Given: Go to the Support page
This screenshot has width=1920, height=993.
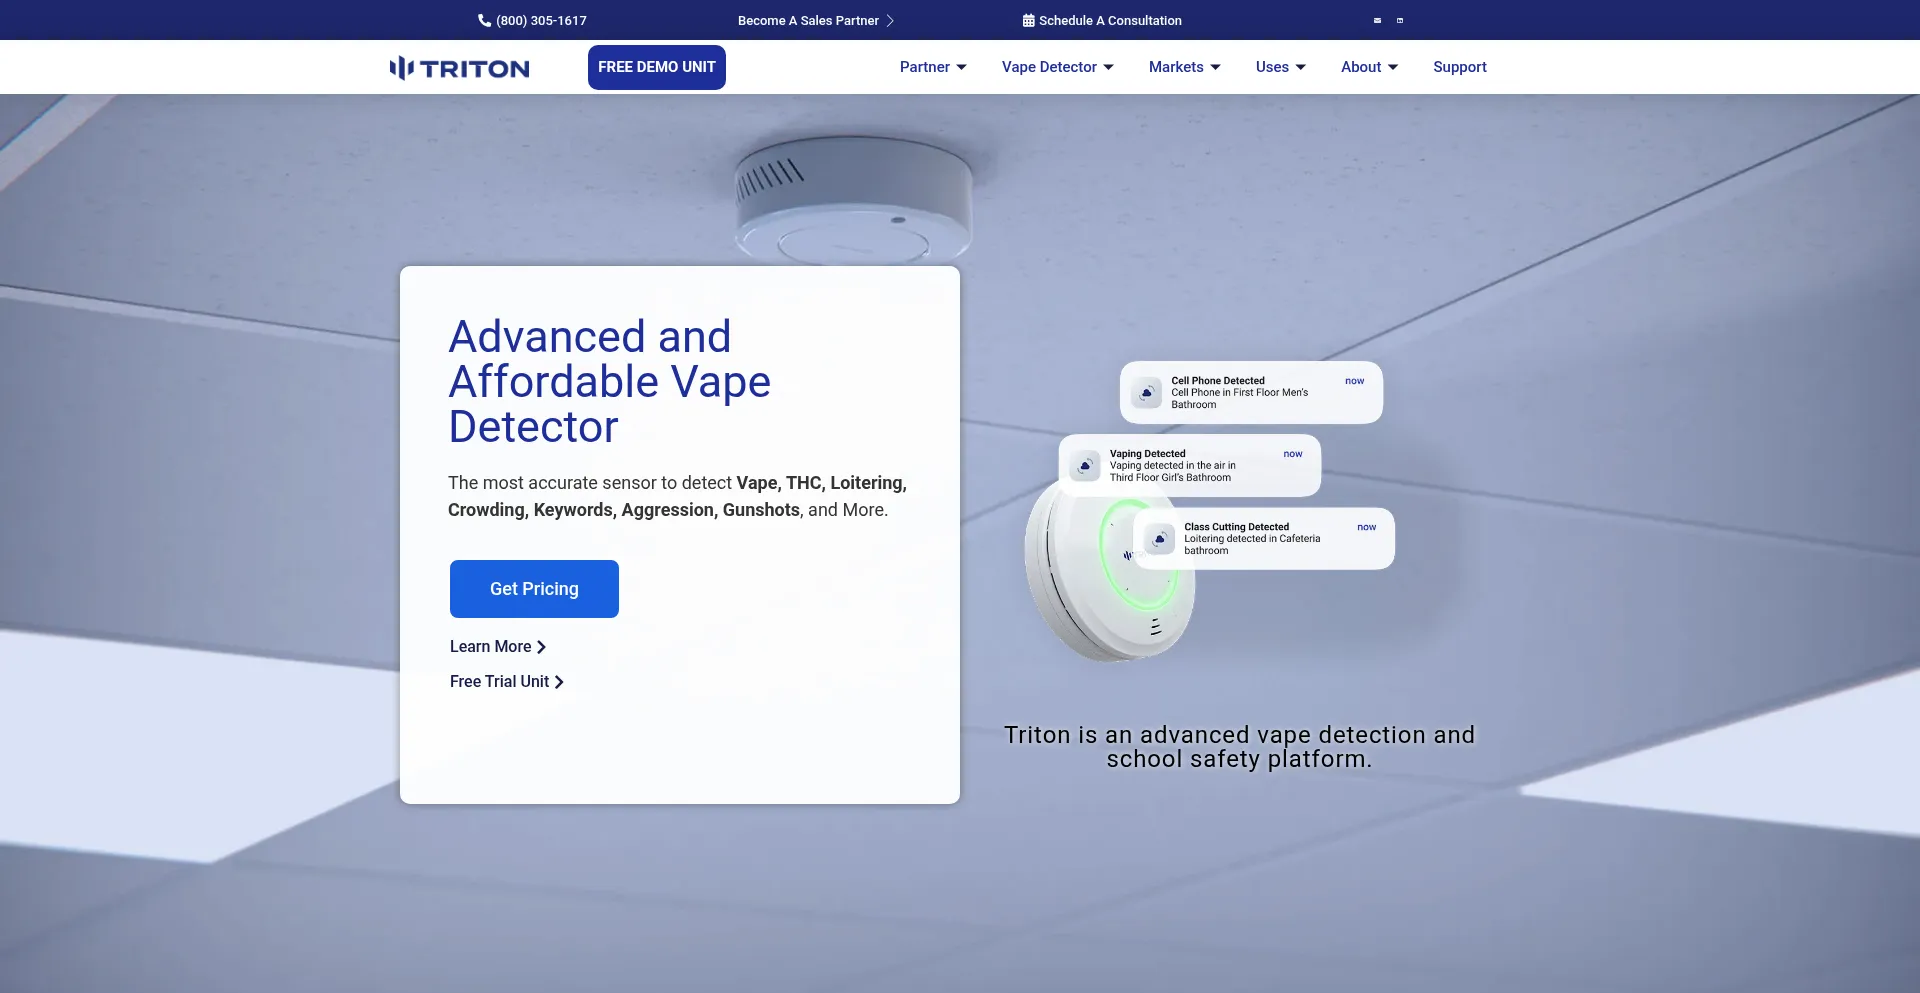Looking at the screenshot, I should (x=1459, y=67).
